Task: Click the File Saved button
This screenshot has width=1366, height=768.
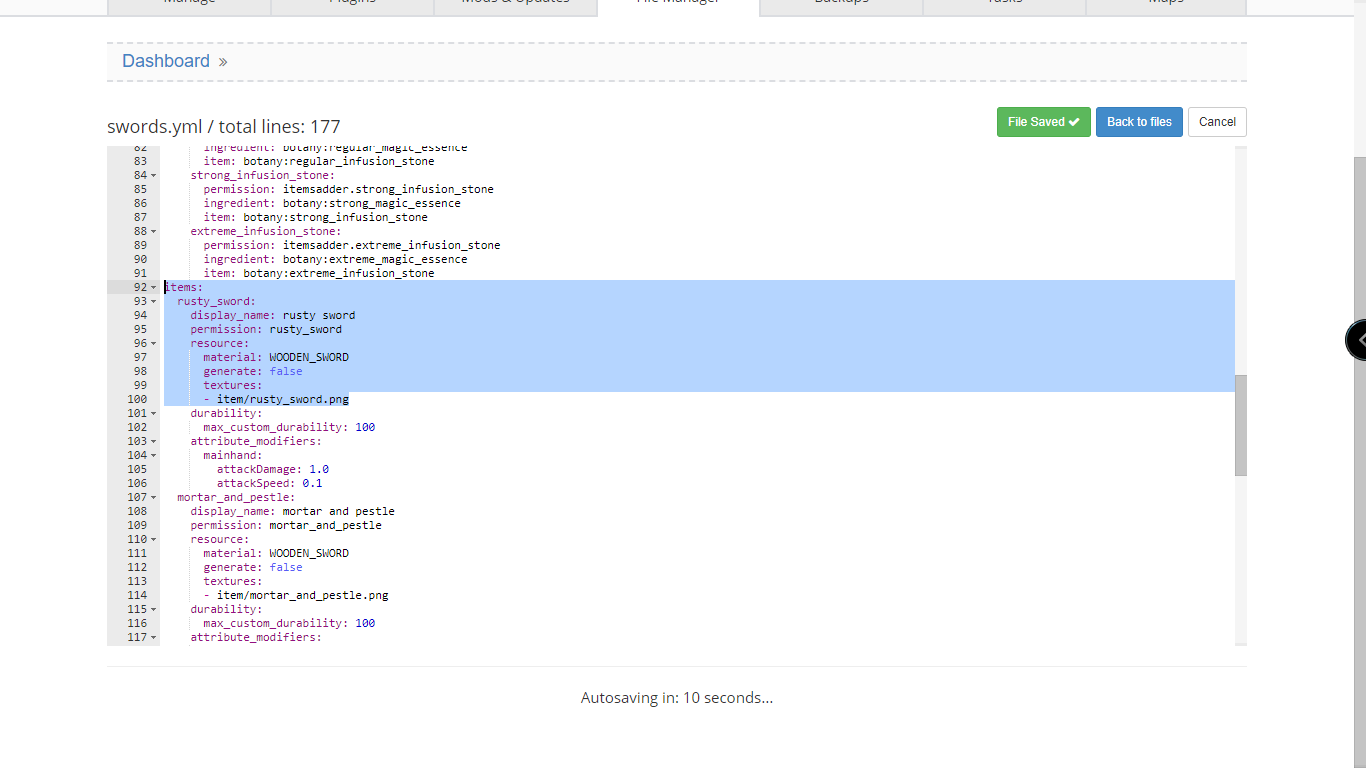Action: pos(1043,121)
